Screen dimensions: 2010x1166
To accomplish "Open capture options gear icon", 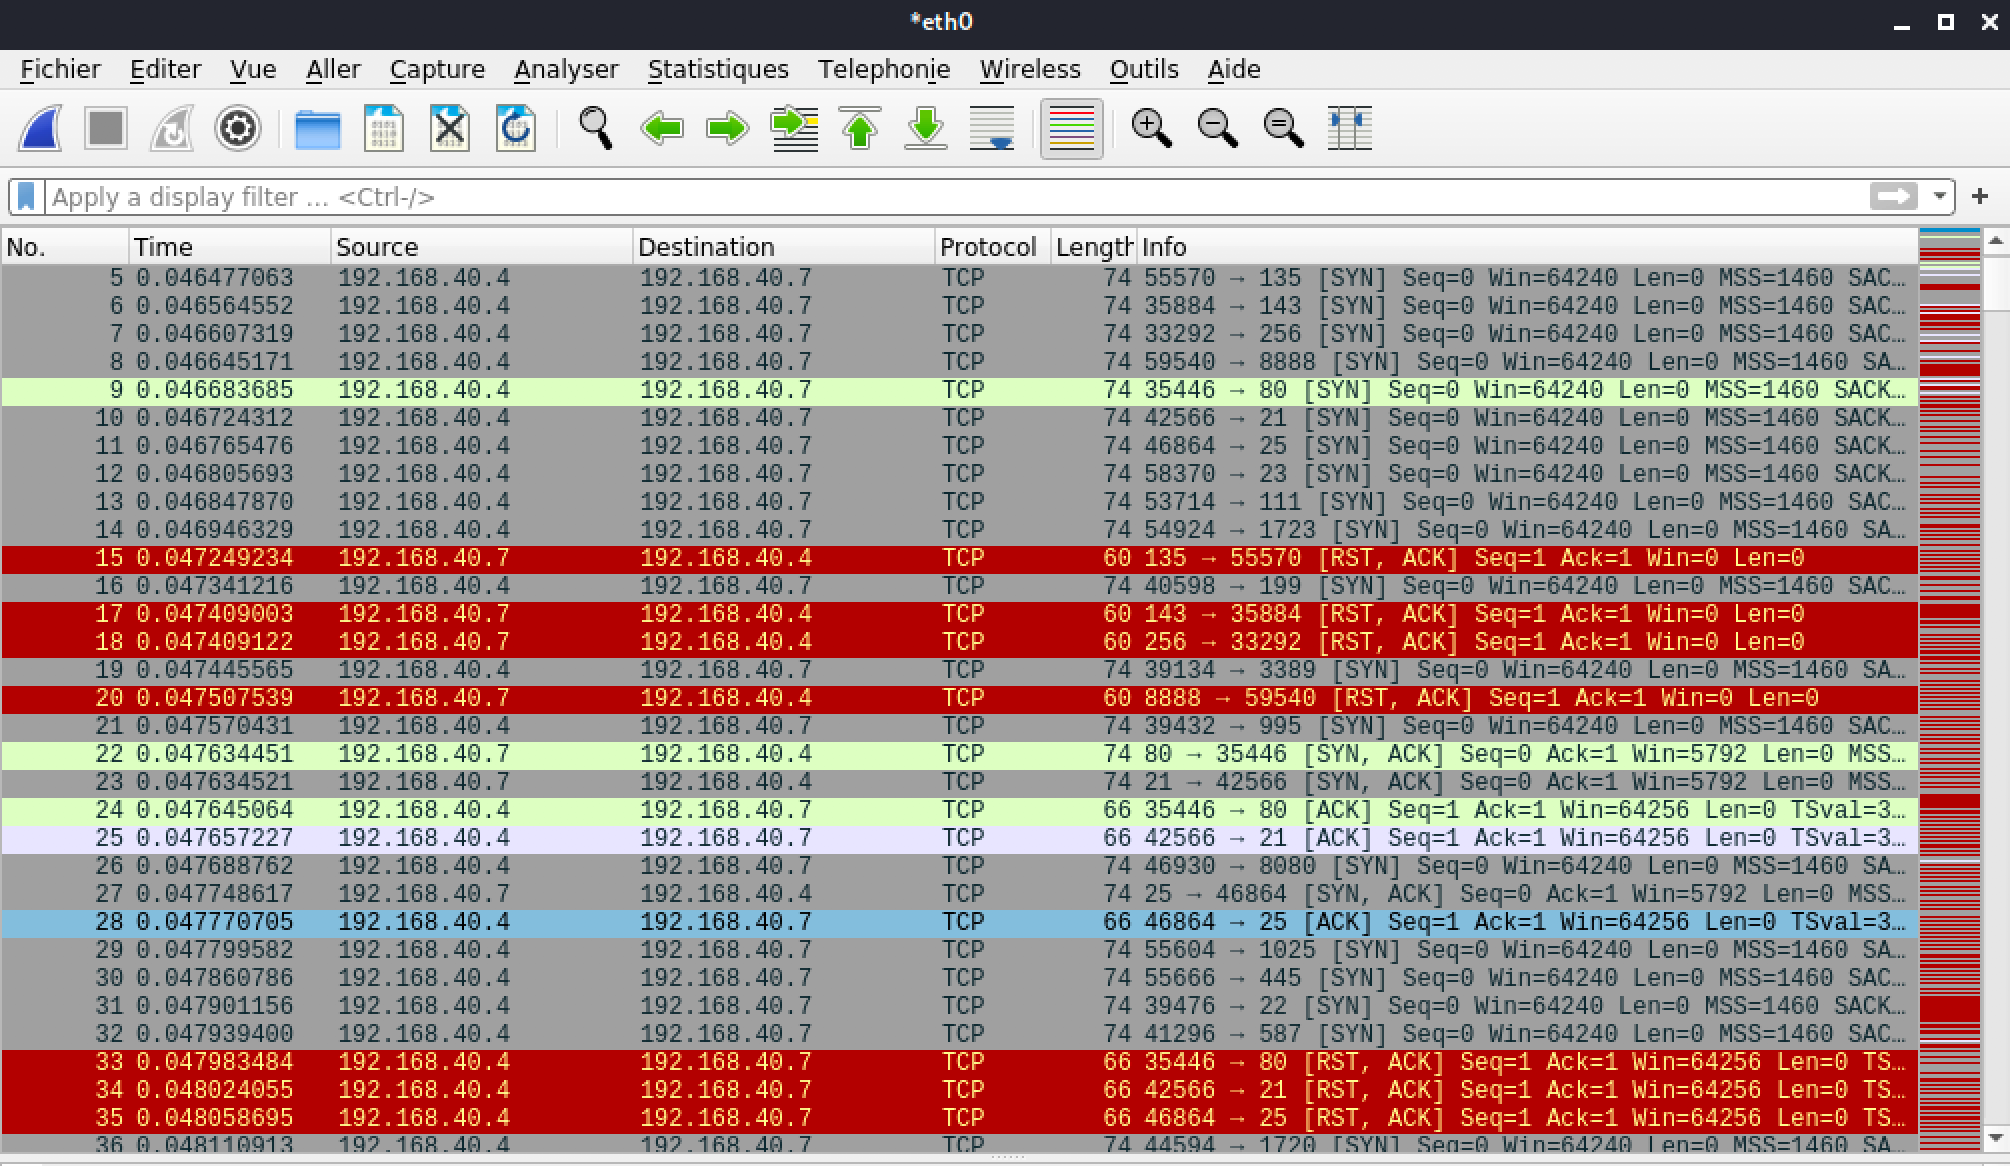I will (x=238, y=129).
